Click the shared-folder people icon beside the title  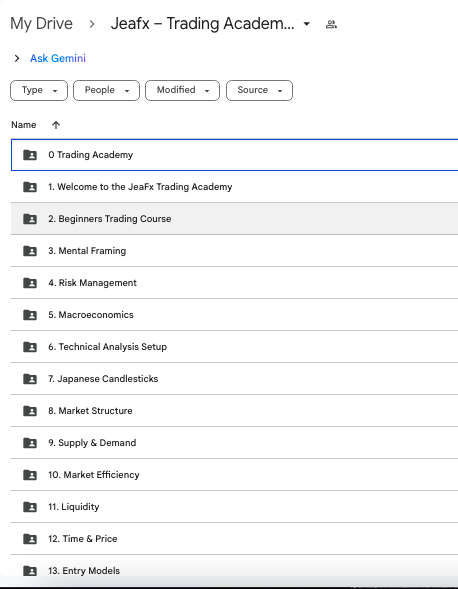[331, 25]
